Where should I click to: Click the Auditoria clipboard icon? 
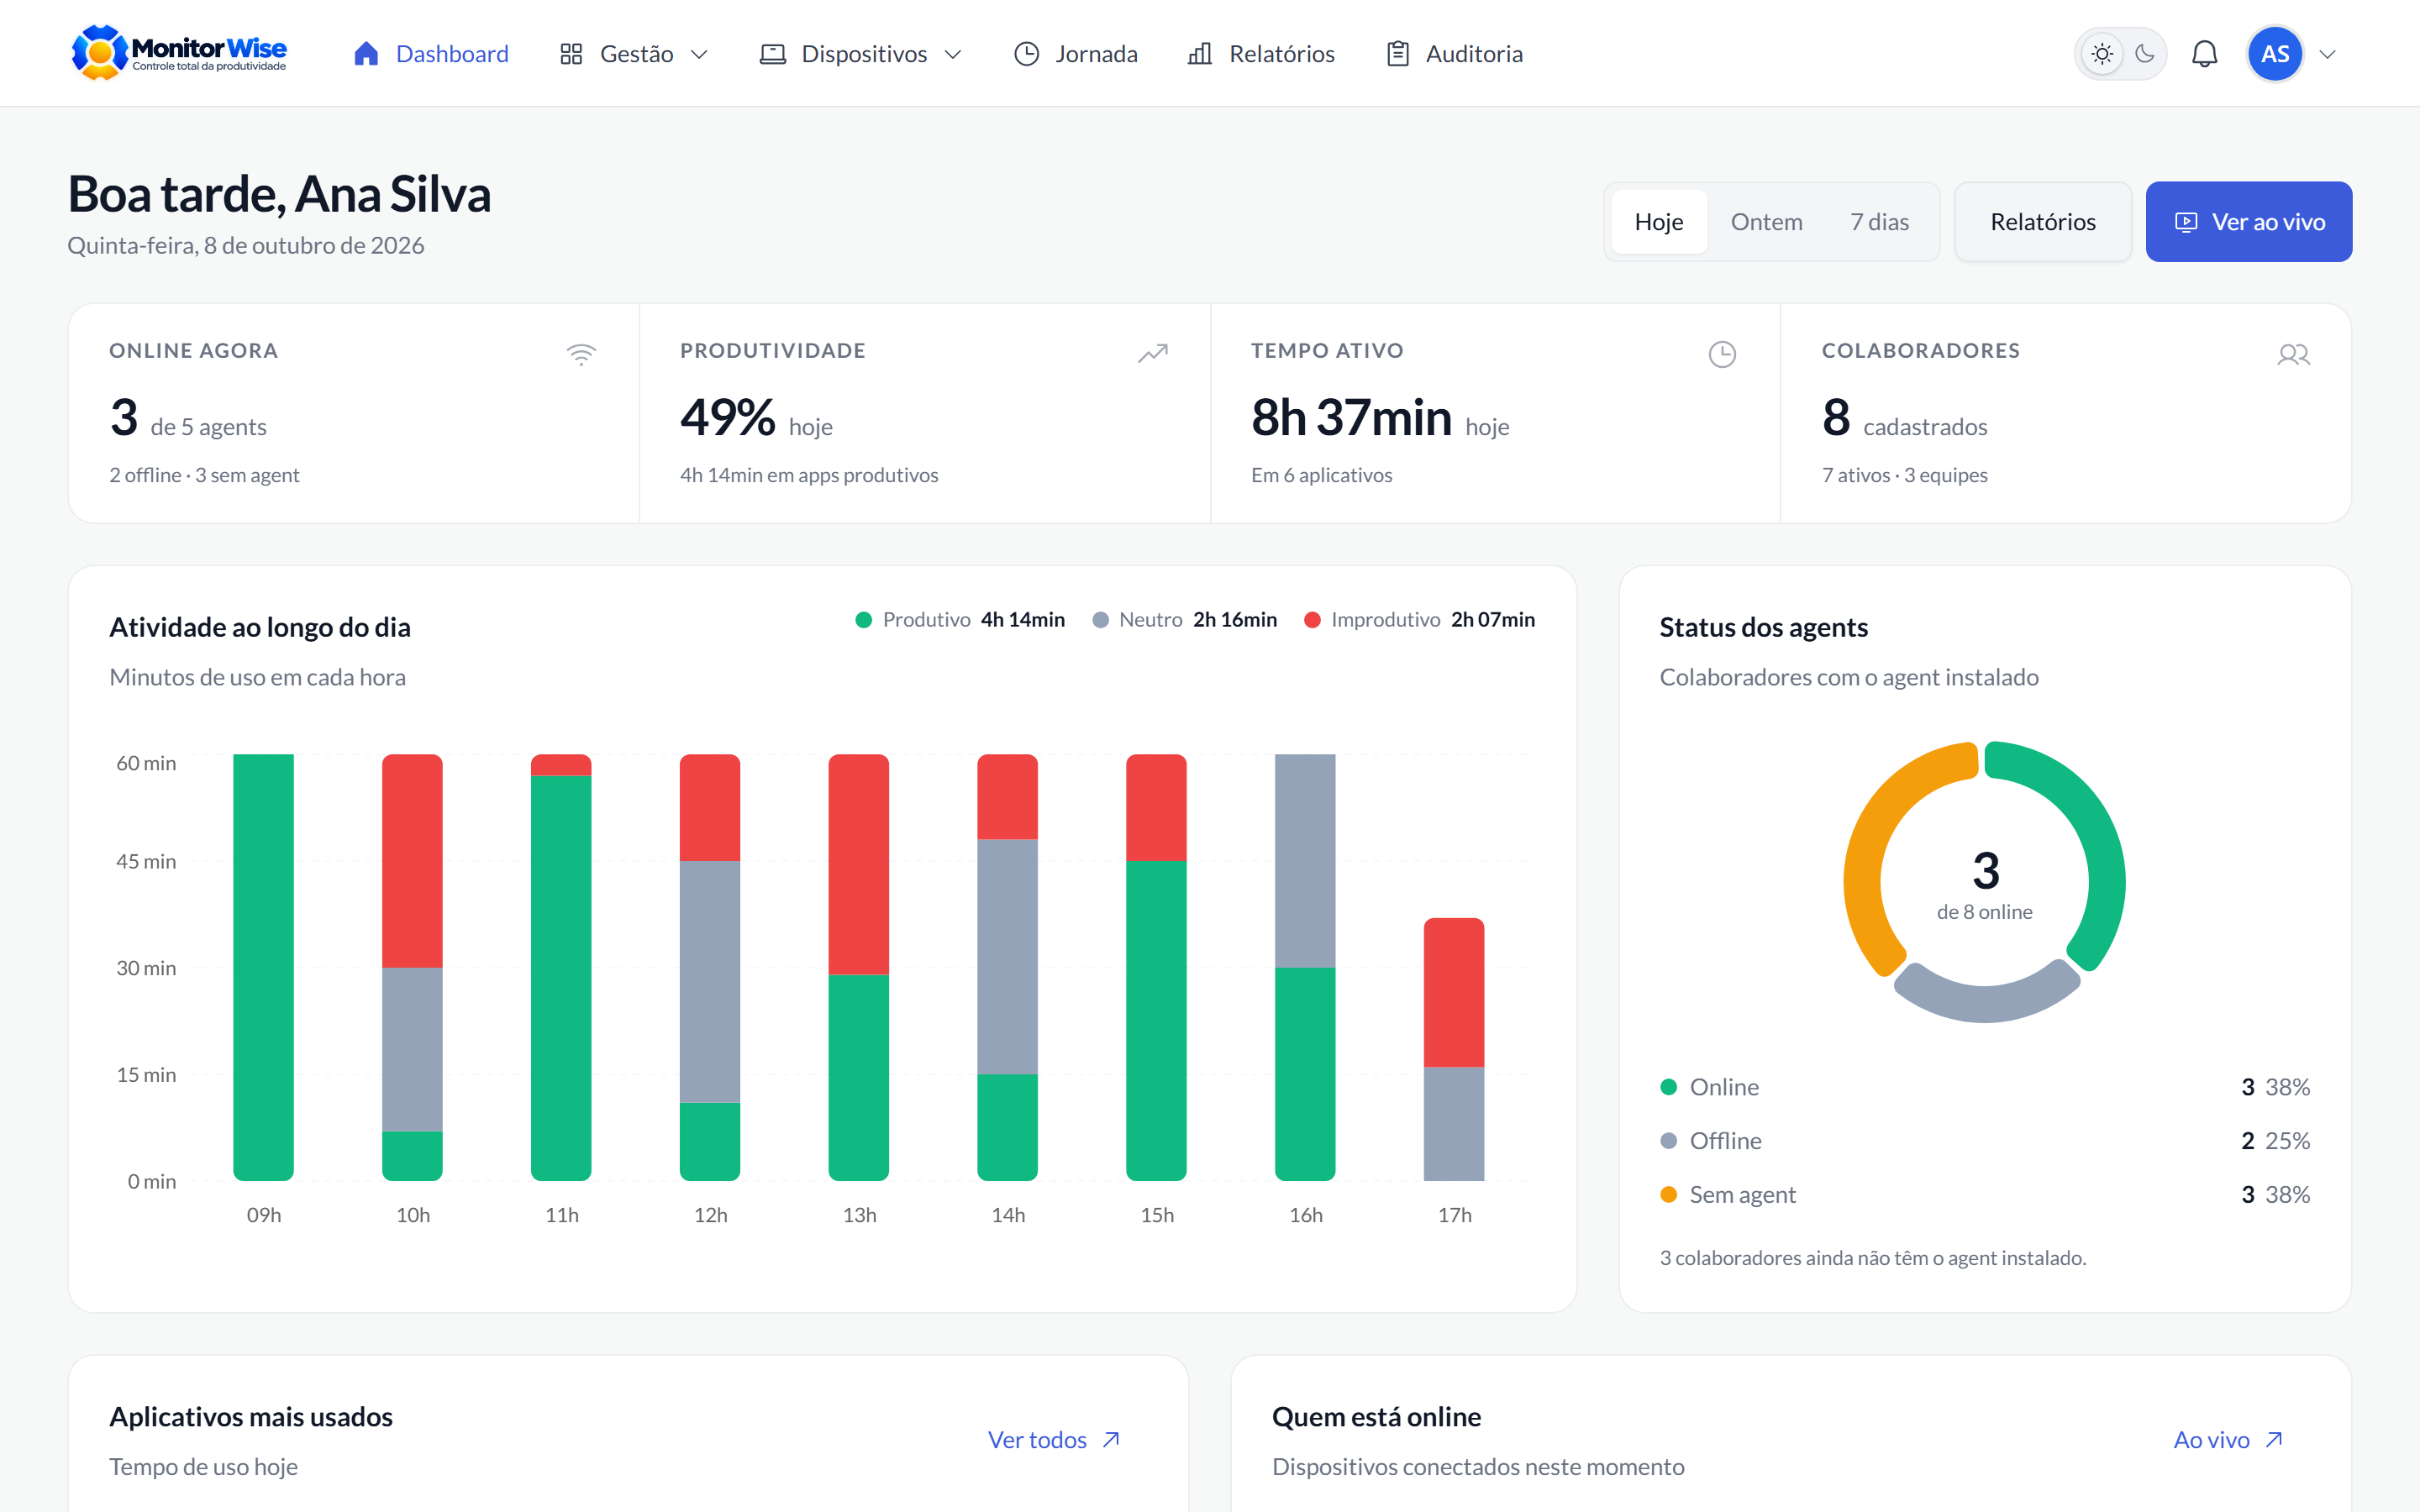coord(1398,54)
